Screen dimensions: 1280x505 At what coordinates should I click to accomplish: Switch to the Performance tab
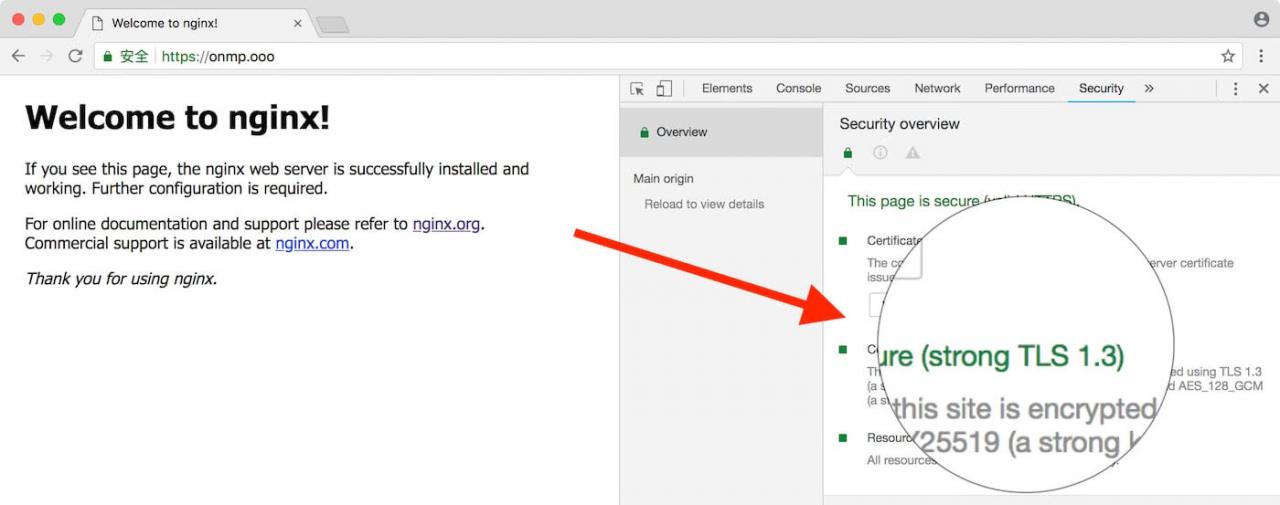click(x=1019, y=88)
